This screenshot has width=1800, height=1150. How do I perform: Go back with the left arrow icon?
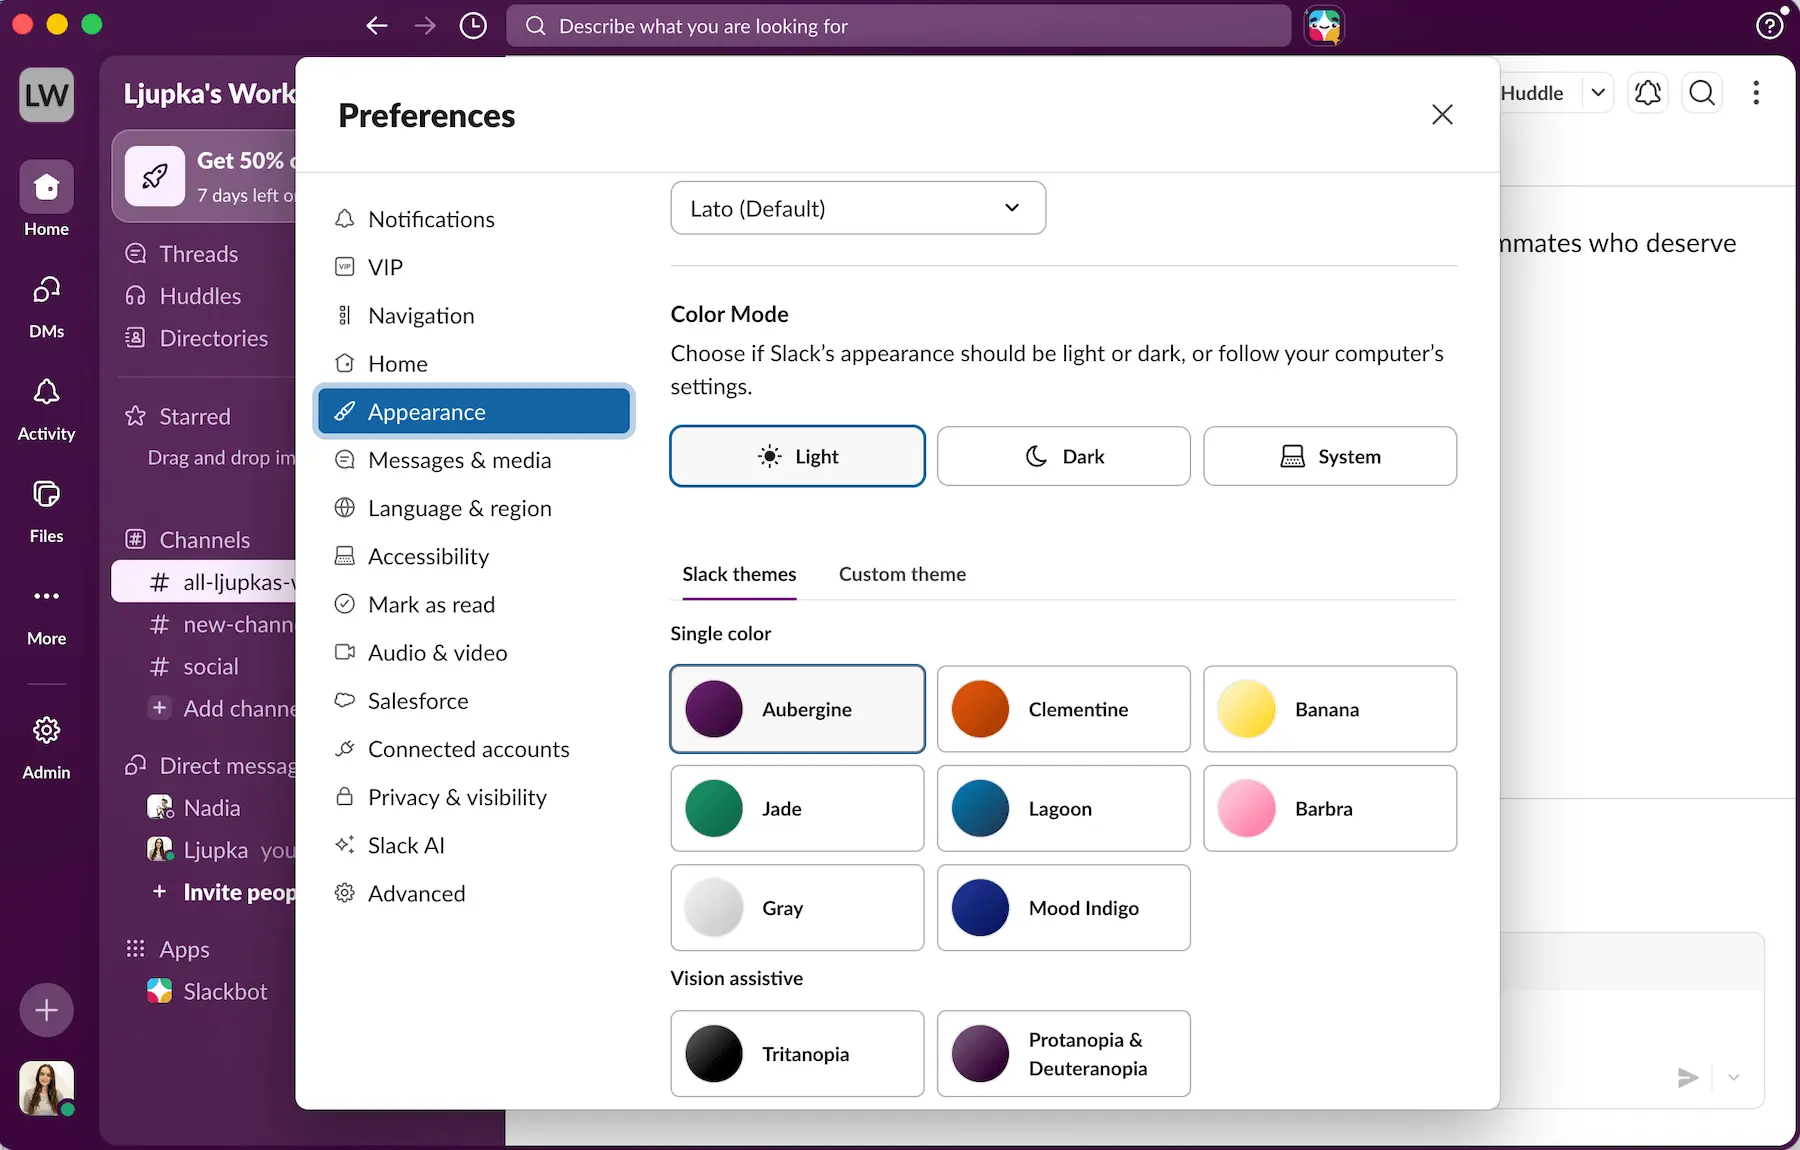point(377,26)
